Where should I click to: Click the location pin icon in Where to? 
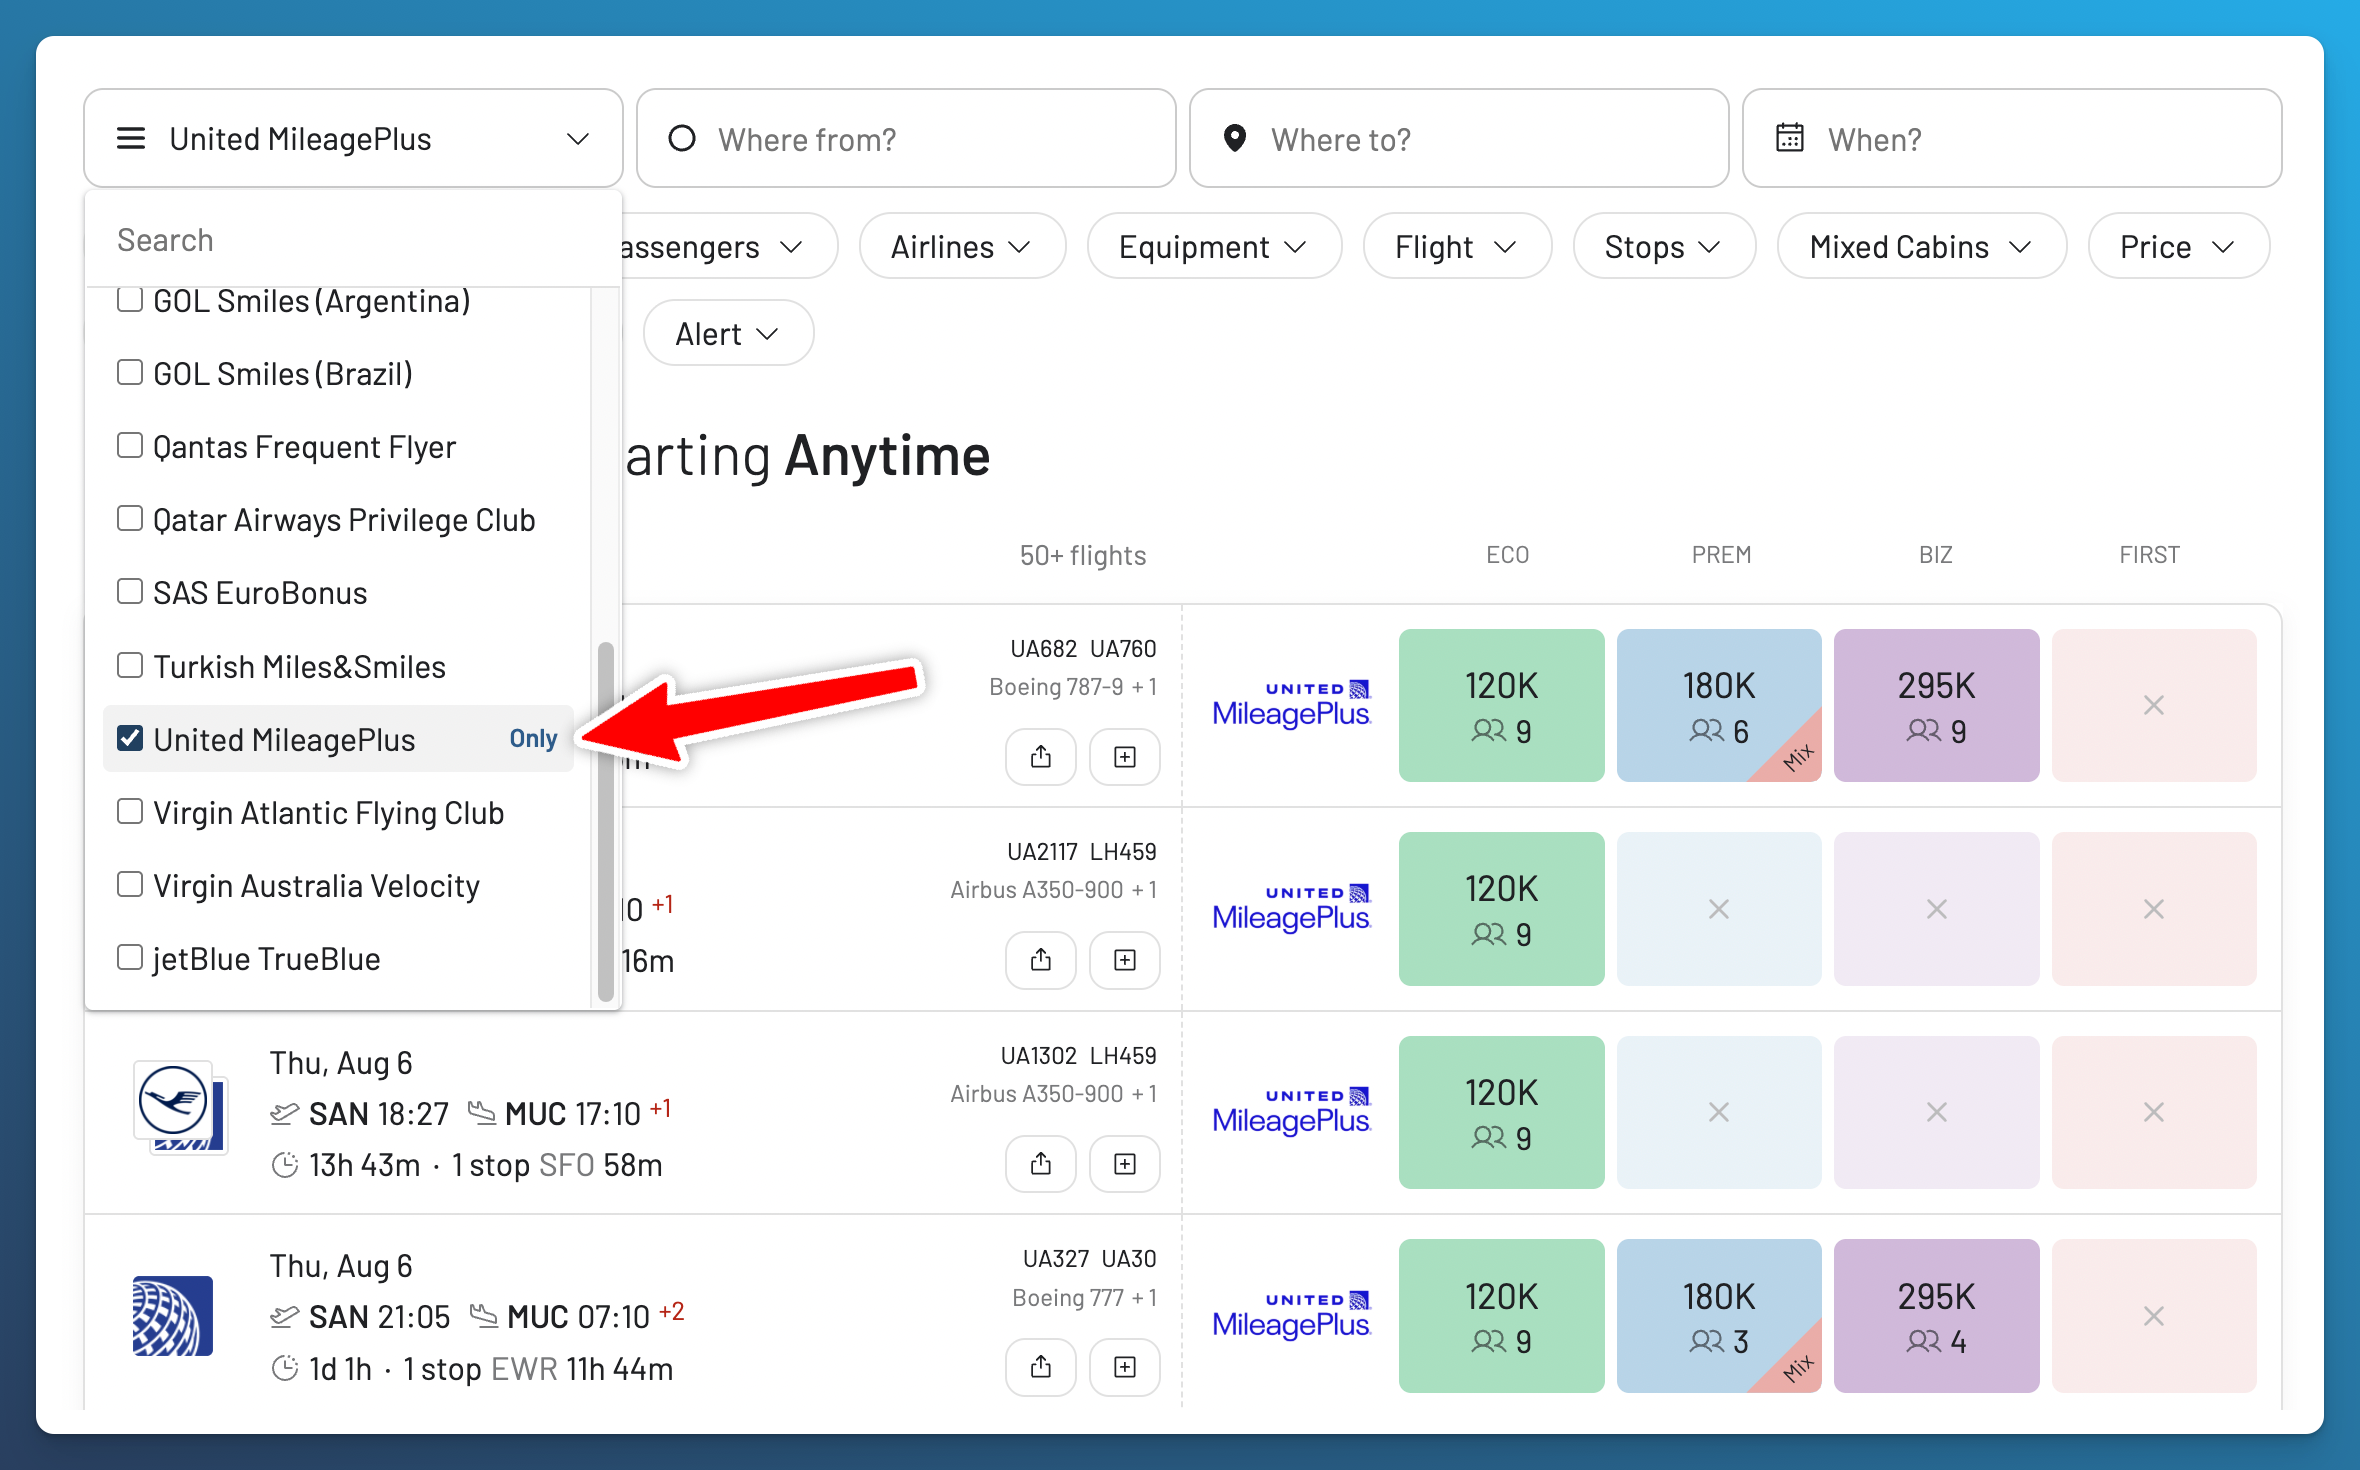click(1235, 138)
